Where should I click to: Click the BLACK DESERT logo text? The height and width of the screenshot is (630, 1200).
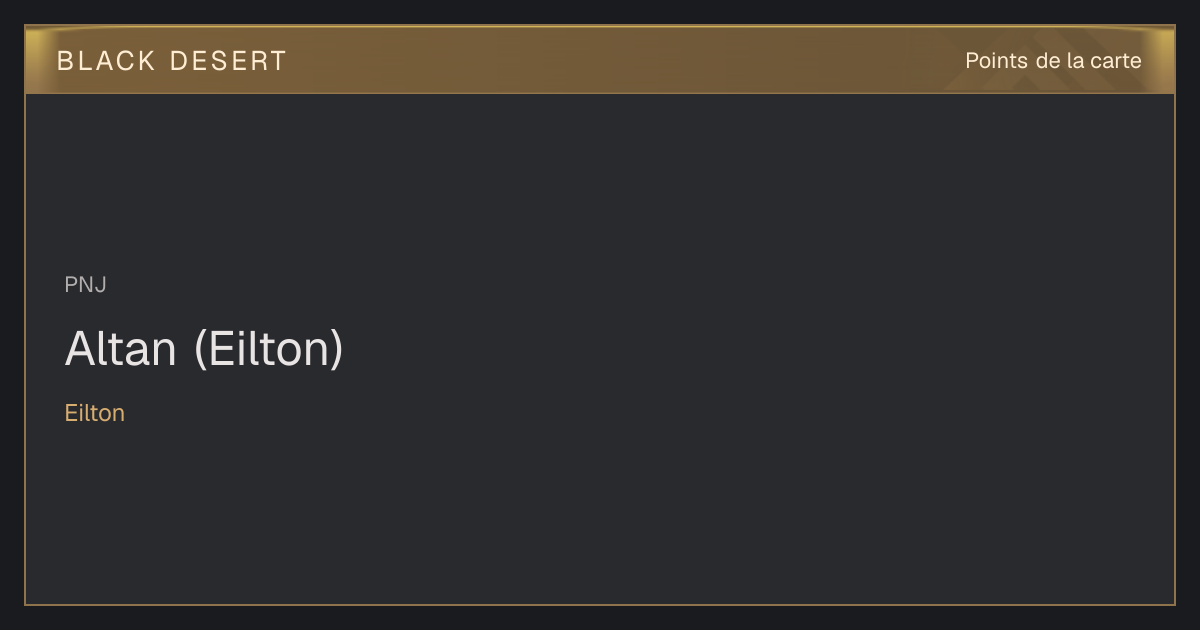[x=172, y=61]
